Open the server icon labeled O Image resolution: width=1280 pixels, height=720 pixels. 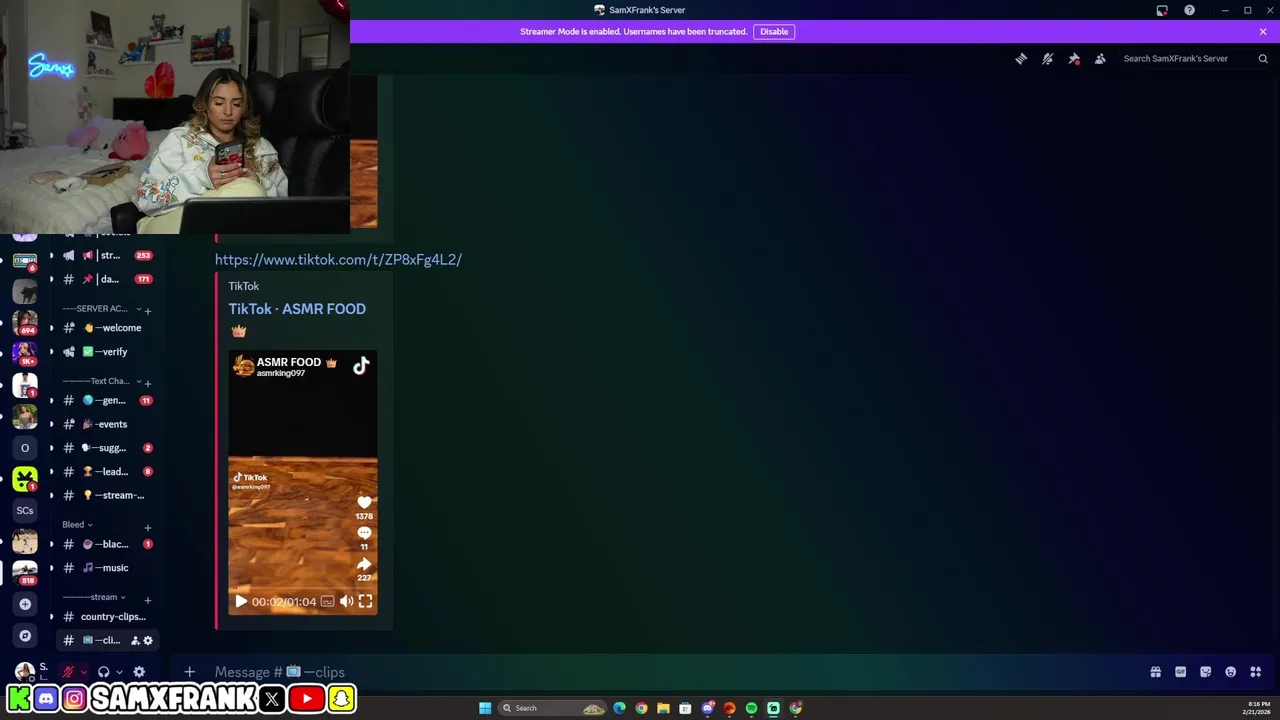click(25, 448)
